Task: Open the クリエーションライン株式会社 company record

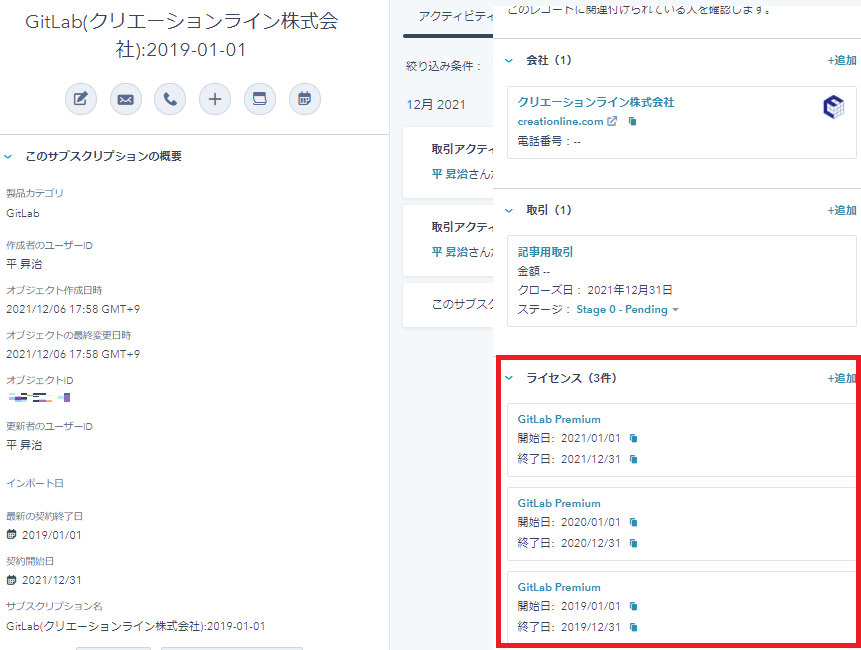Action: 596,102
